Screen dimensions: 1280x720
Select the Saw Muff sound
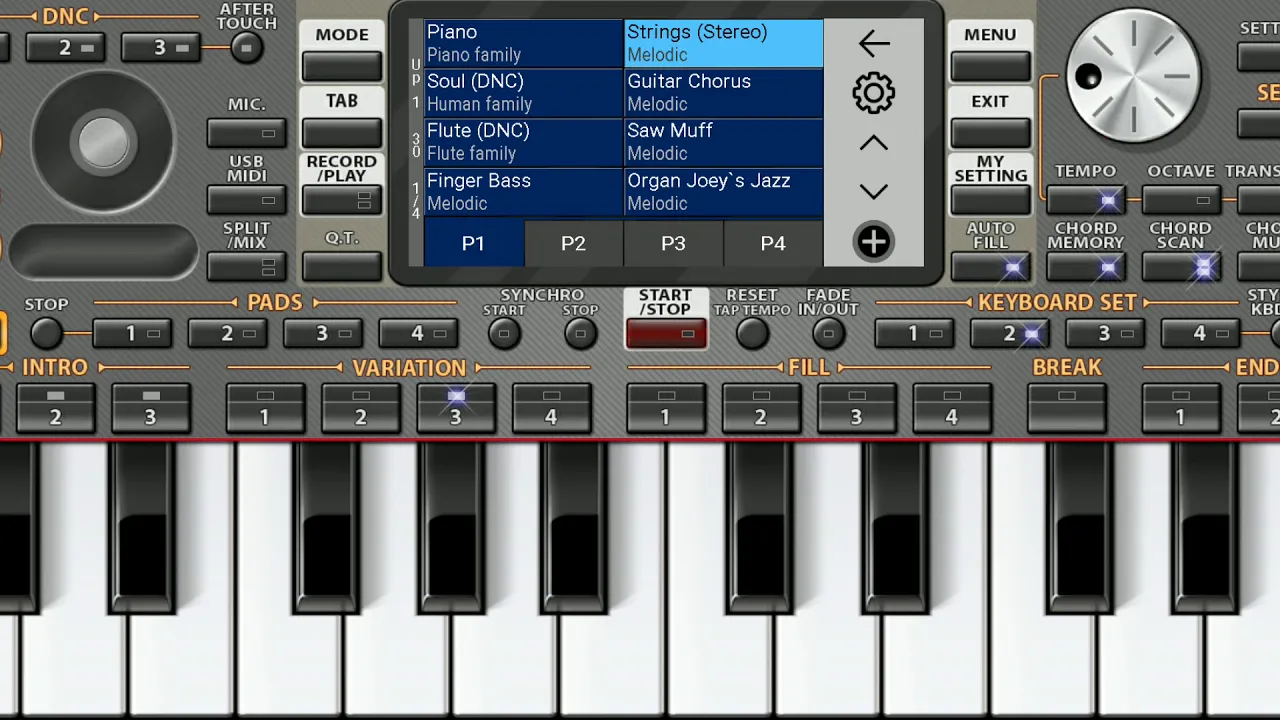pyautogui.click(x=723, y=142)
